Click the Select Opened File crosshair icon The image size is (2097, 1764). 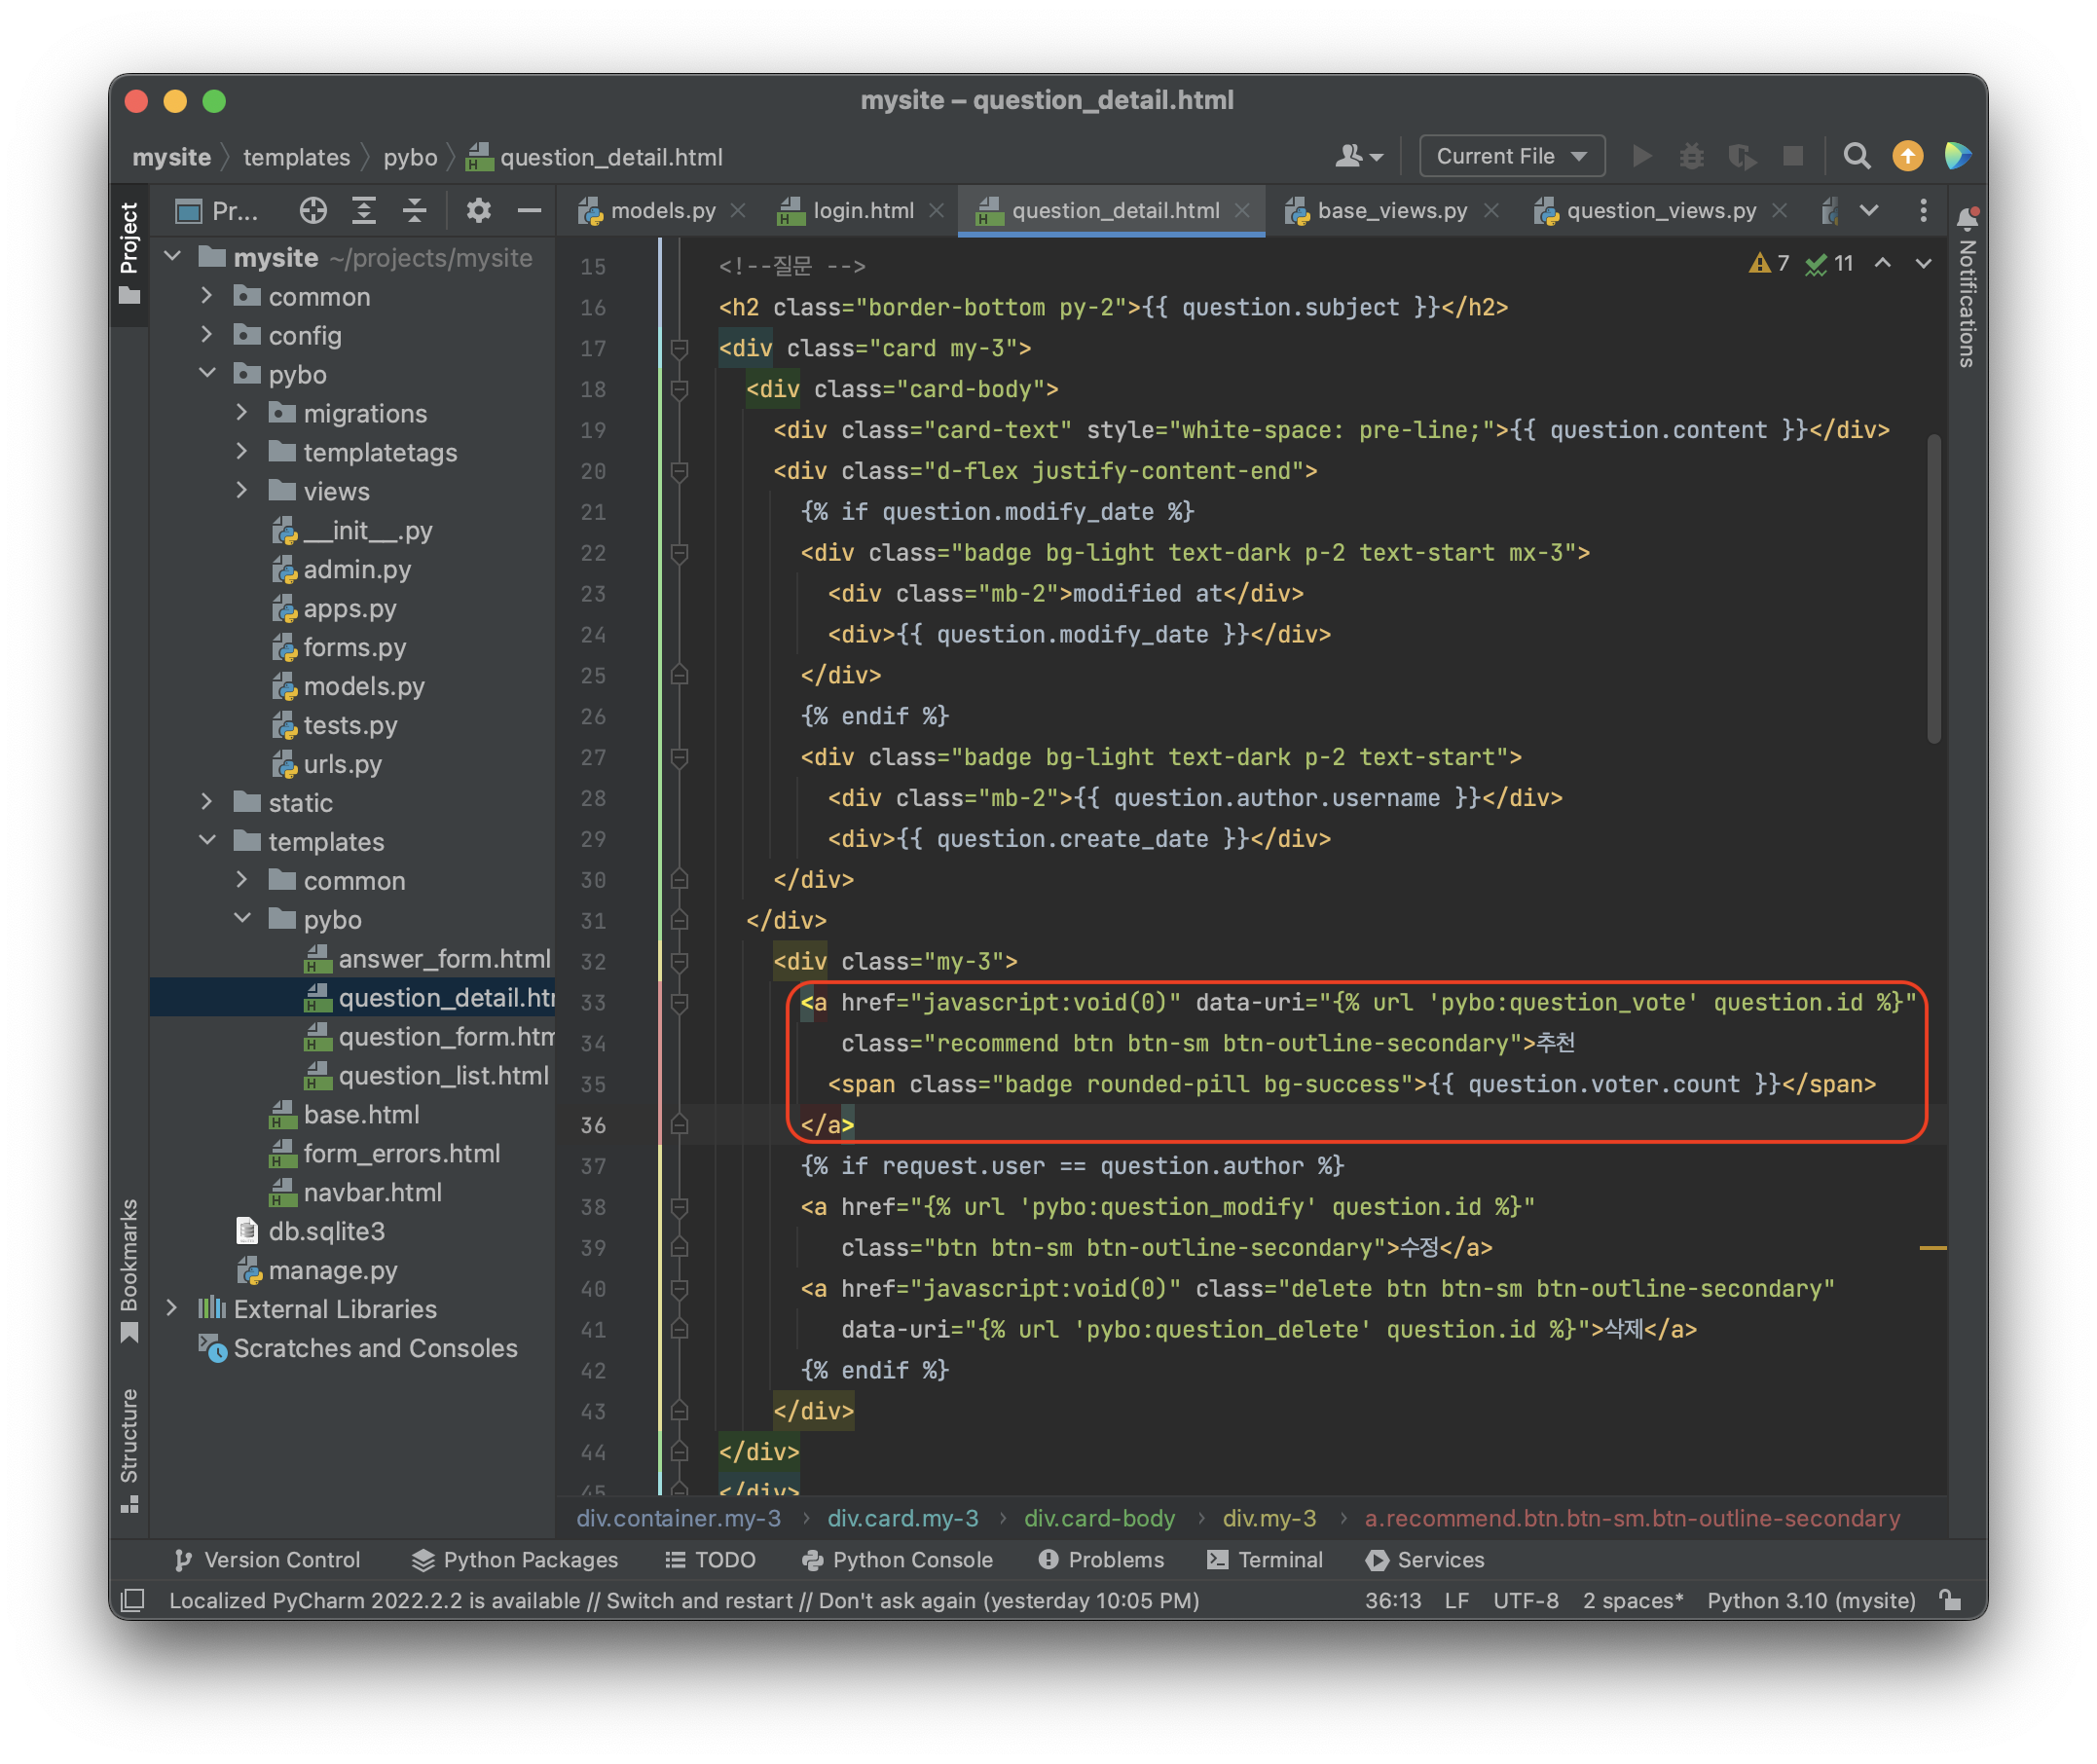tap(313, 210)
